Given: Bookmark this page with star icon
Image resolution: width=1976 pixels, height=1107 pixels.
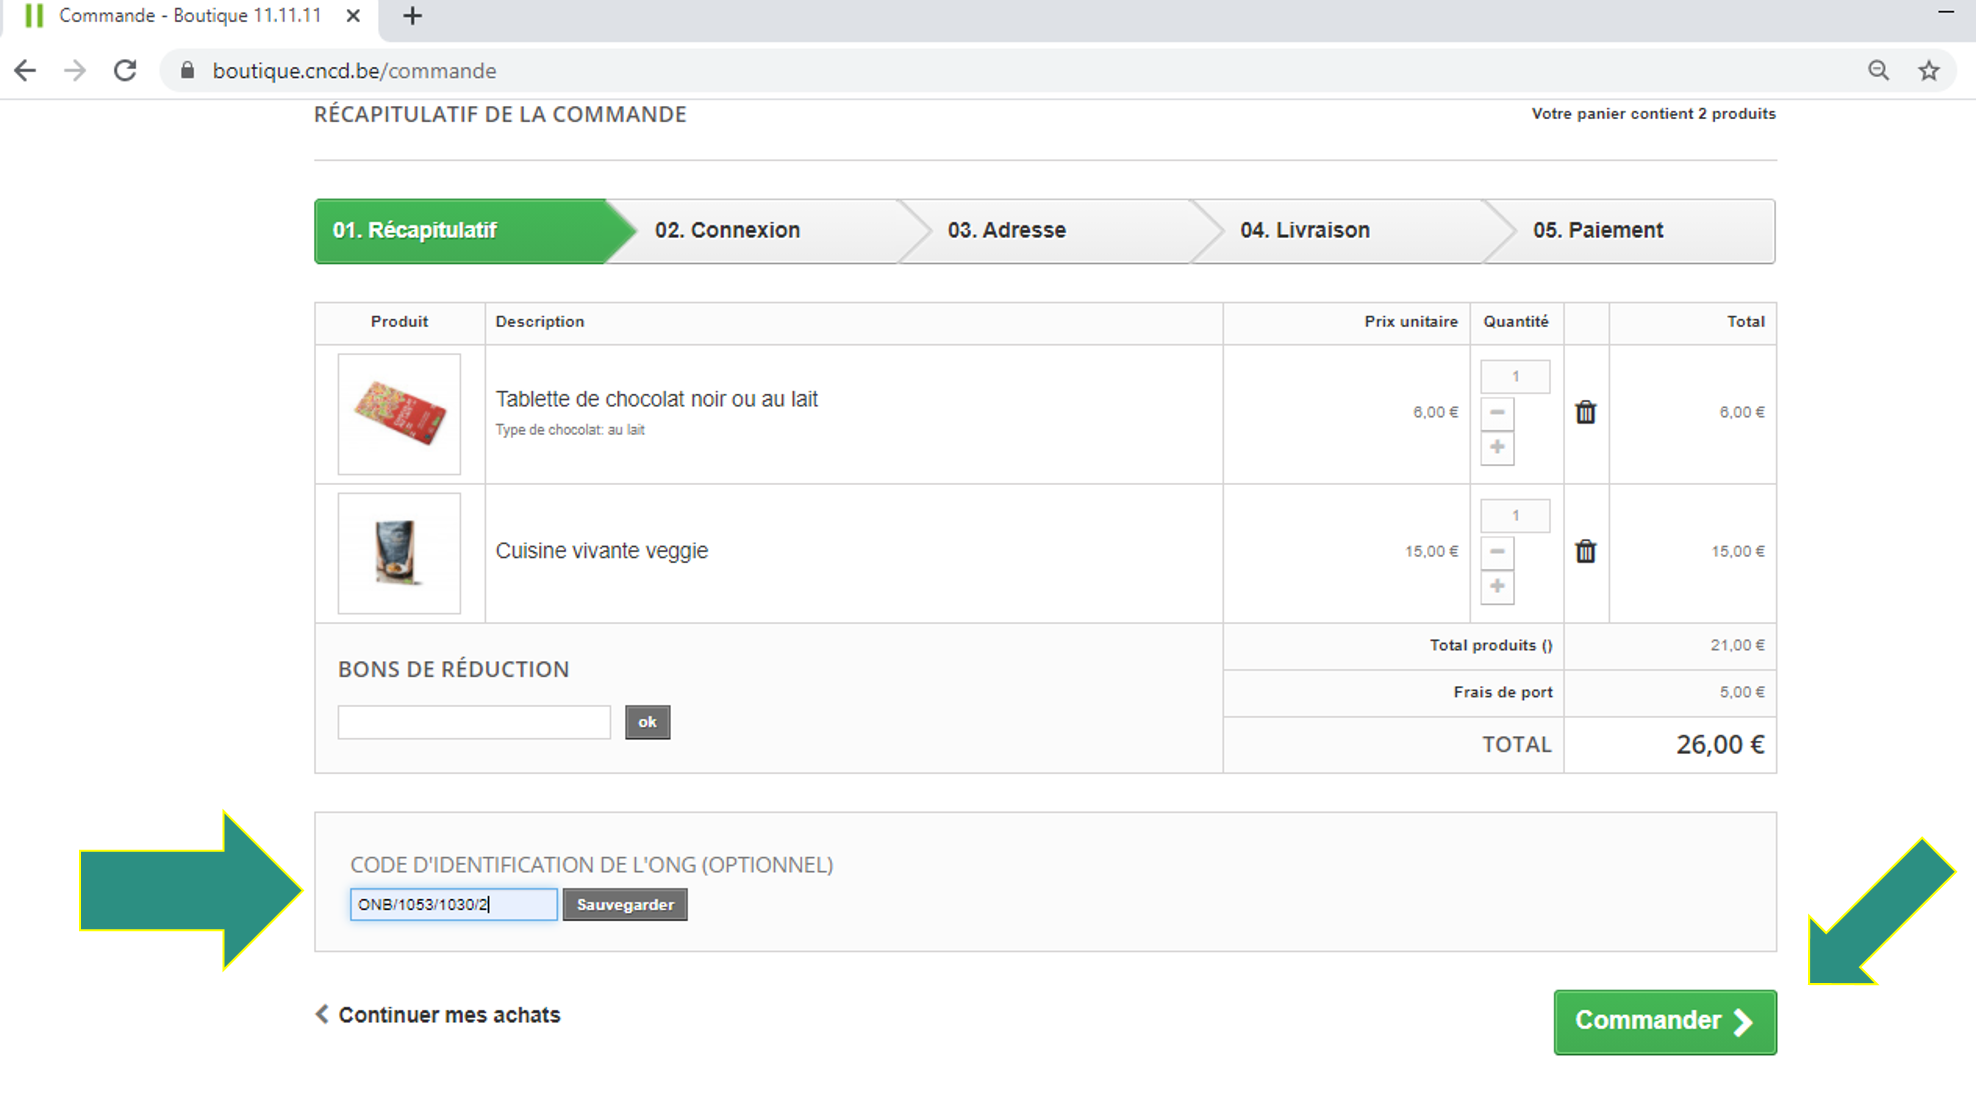Looking at the screenshot, I should click(1928, 71).
